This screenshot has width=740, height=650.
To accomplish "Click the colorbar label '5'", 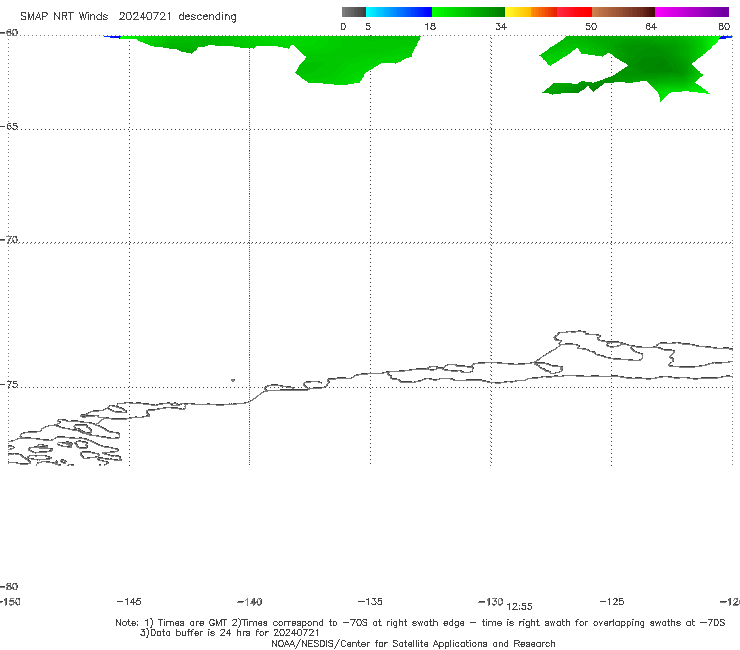I will [368, 27].
